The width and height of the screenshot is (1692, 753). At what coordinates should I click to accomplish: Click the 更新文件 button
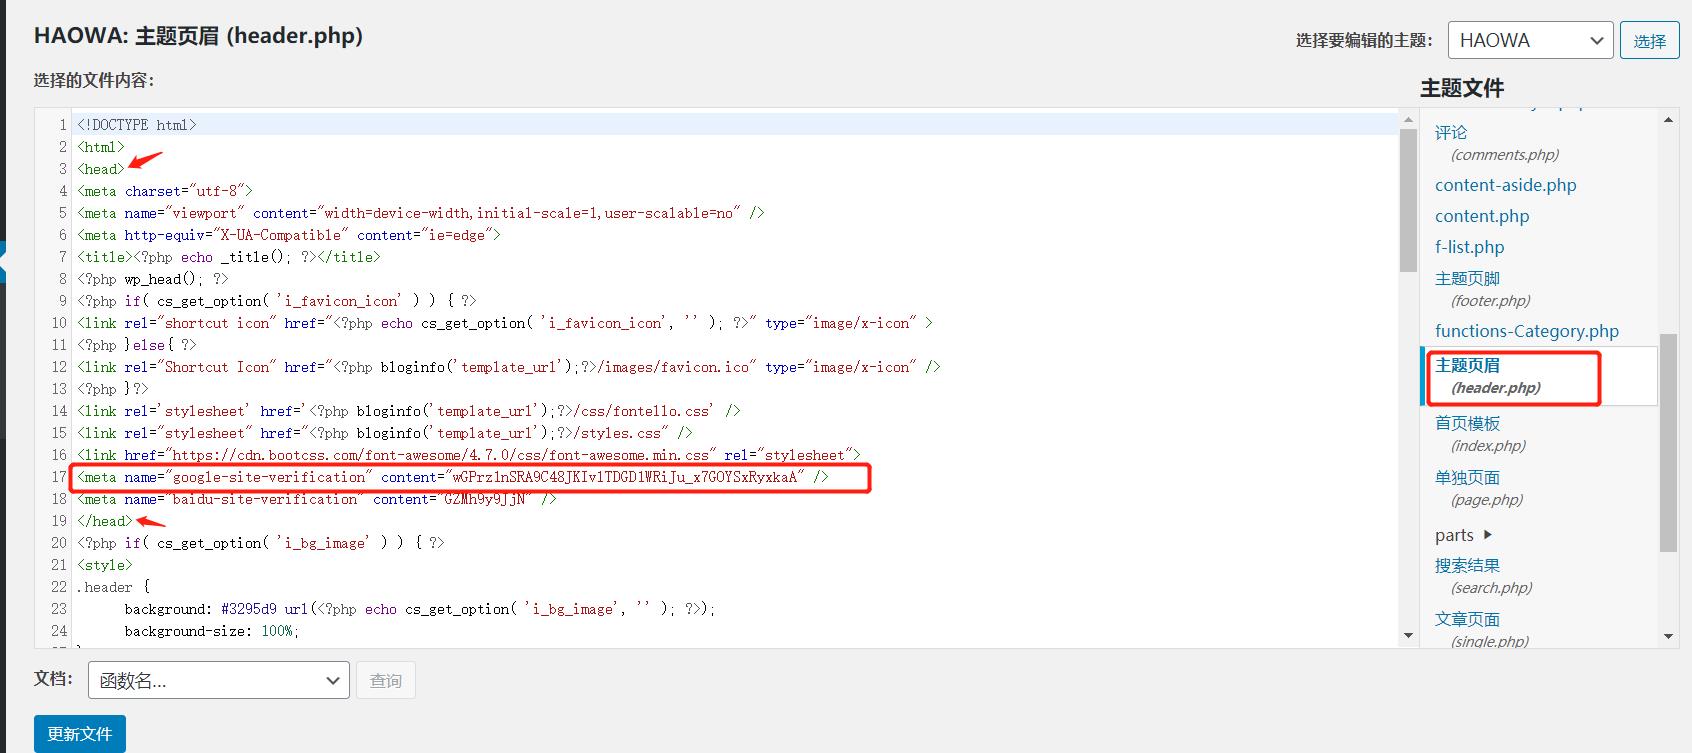click(80, 734)
